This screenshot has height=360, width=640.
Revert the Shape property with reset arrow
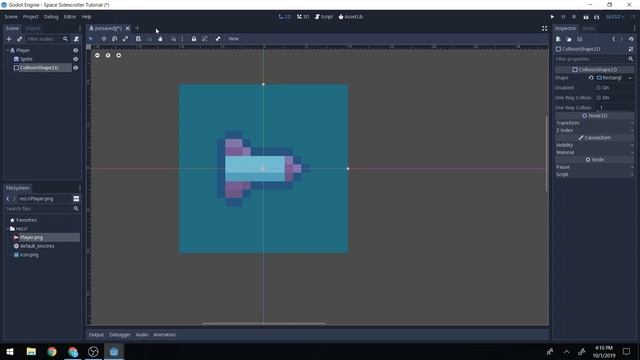click(x=591, y=78)
